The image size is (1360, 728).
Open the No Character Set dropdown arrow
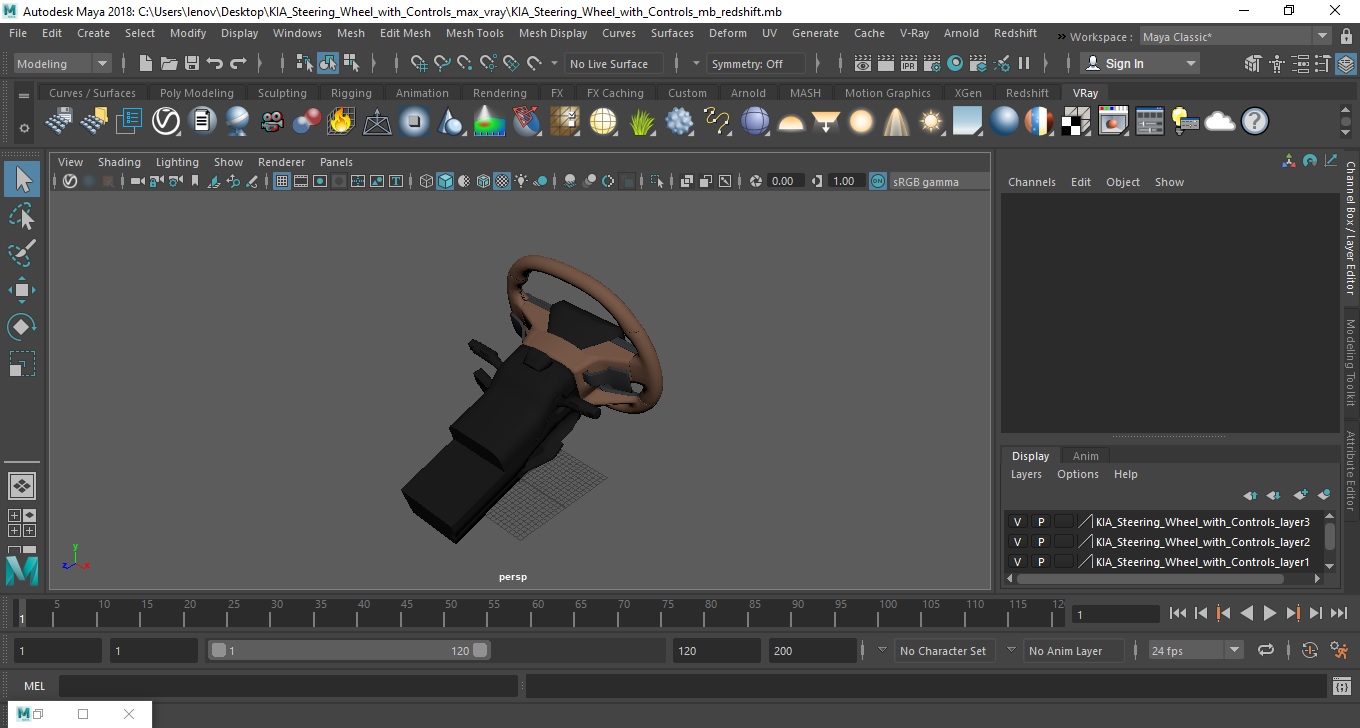point(882,650)
